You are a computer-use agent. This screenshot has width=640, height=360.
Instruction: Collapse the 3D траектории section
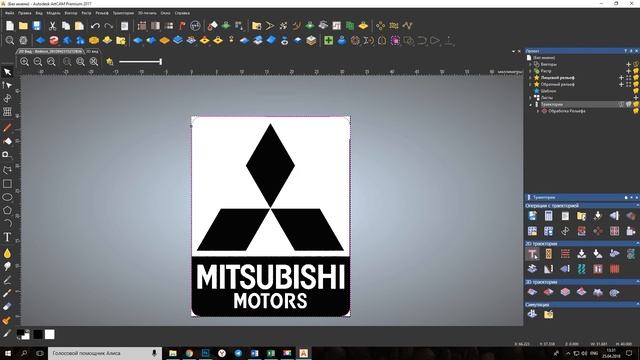pos(637,282)
